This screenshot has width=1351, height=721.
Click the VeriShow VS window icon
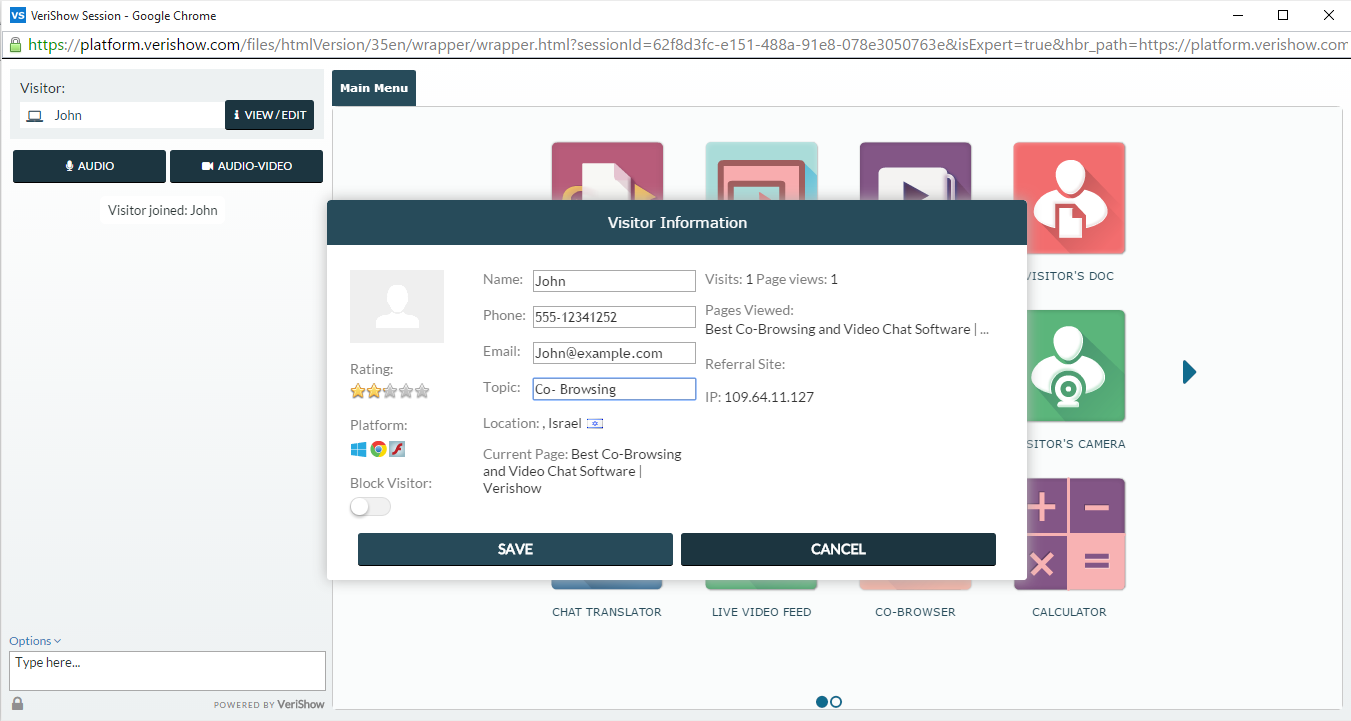pos(17,15)
